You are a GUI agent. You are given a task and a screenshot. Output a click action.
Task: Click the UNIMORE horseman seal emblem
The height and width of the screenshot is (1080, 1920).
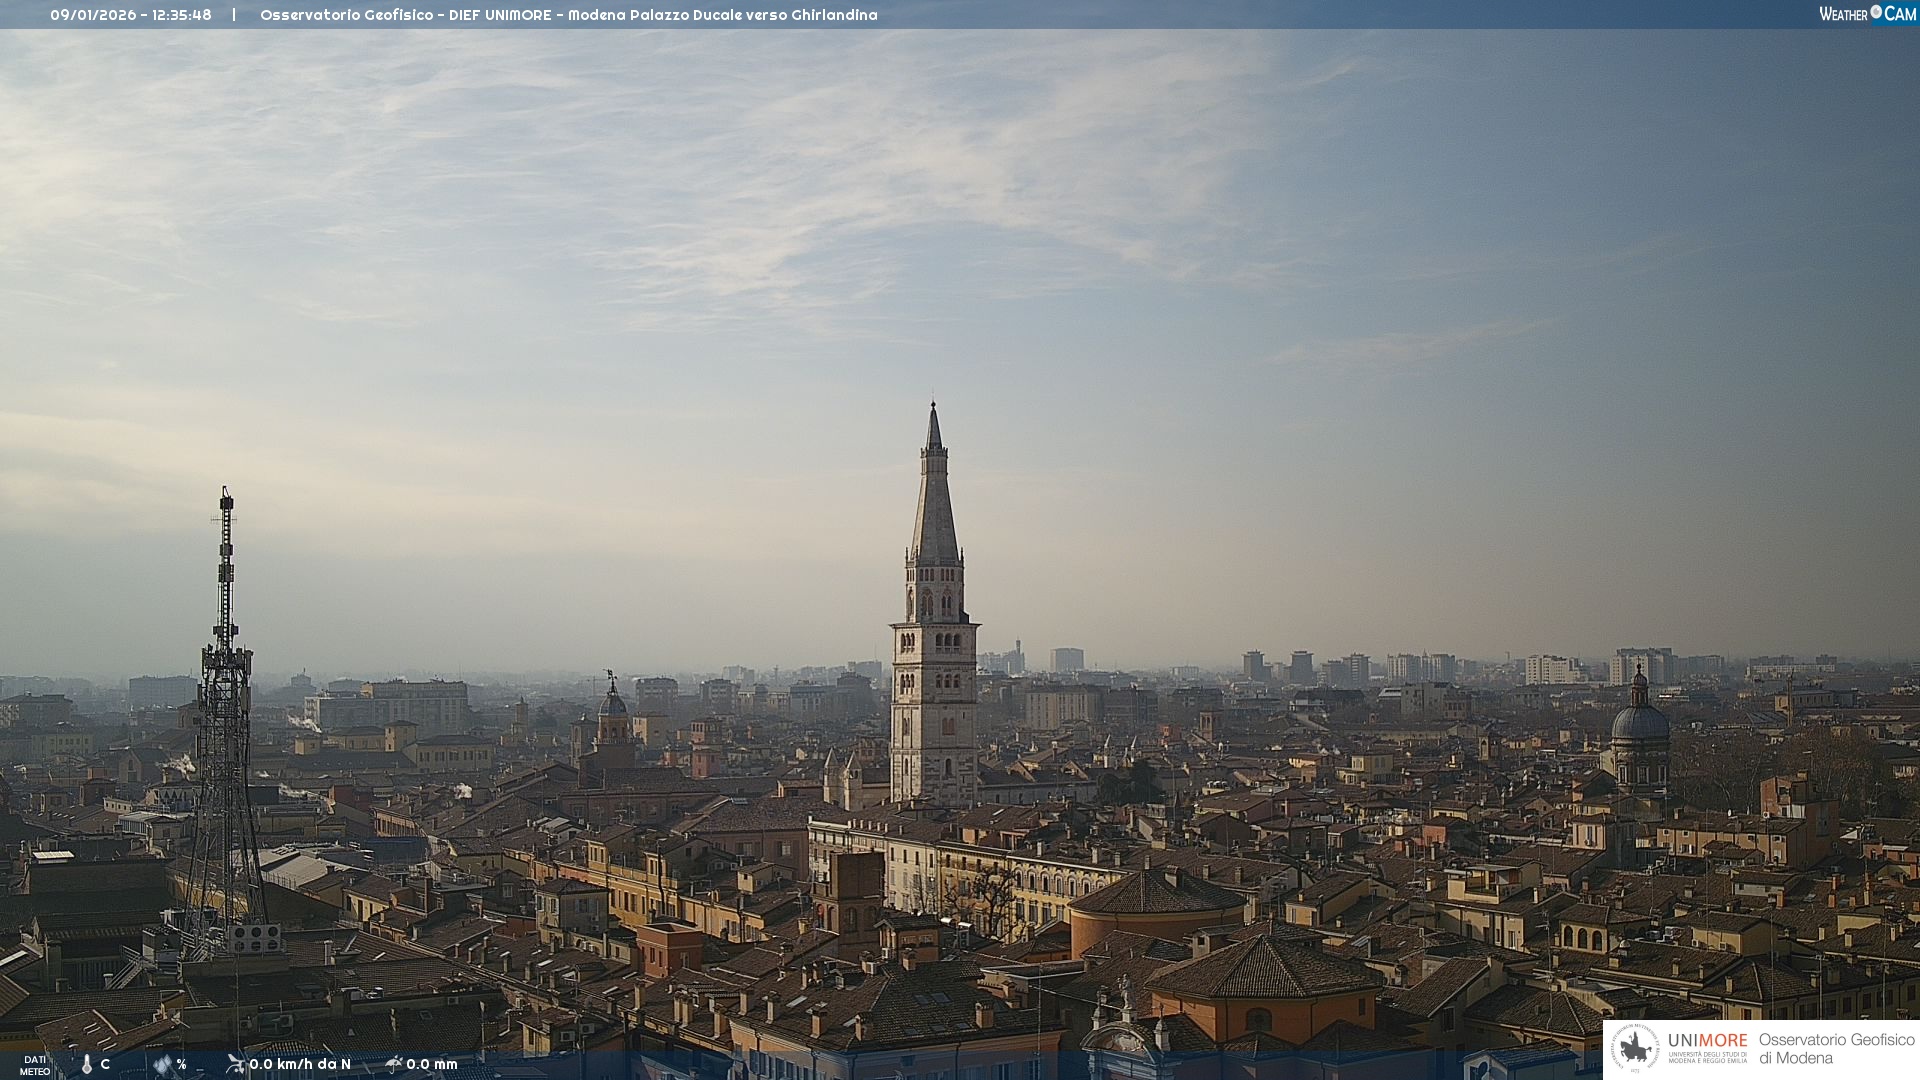tap(1635, 1048)
